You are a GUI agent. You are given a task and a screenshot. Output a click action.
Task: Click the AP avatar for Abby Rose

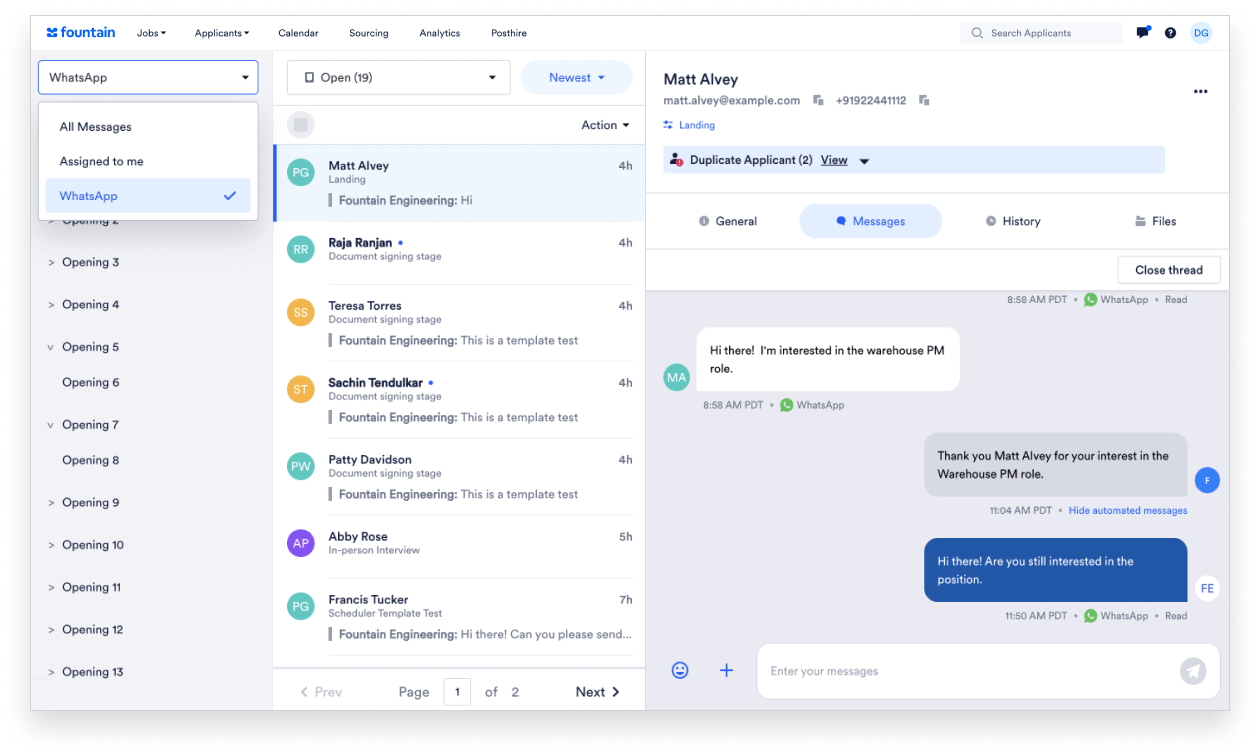[301, 544]
